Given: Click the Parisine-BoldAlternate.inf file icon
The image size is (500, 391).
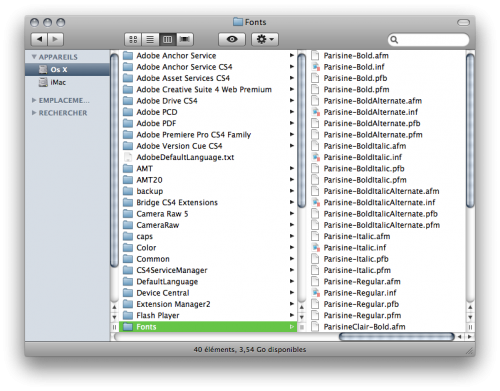Looking at the screenshot, I should click(x=315, y=112).
